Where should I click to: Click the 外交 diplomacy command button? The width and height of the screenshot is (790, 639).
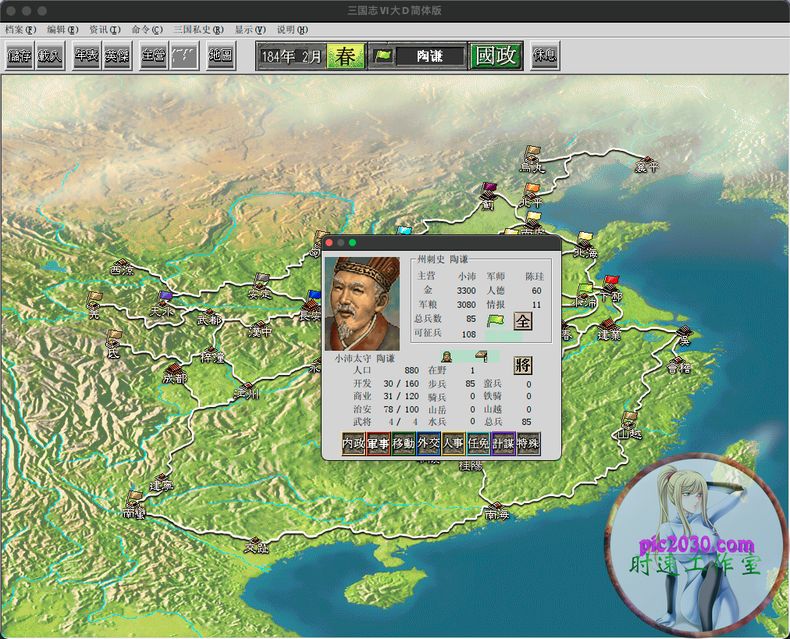point(428,443)
